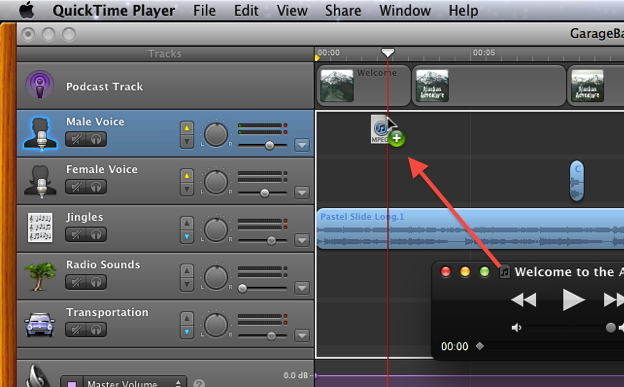624x387 pixels.
Task: Expand automation for Male Voice track
Action: pyautogui.click(x=302, y=145)
